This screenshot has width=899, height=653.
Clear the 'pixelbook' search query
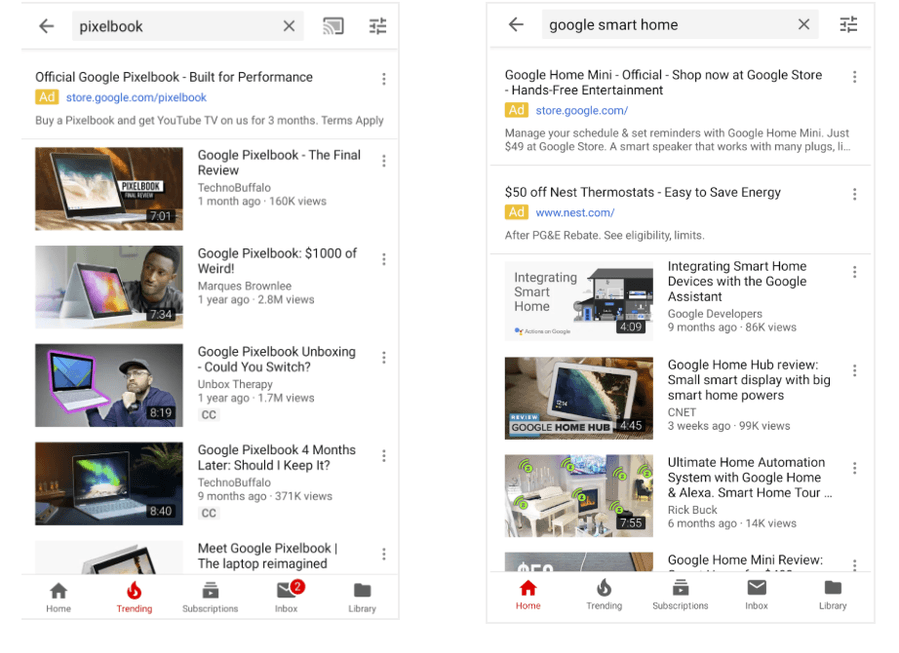(x=289, y=26)
